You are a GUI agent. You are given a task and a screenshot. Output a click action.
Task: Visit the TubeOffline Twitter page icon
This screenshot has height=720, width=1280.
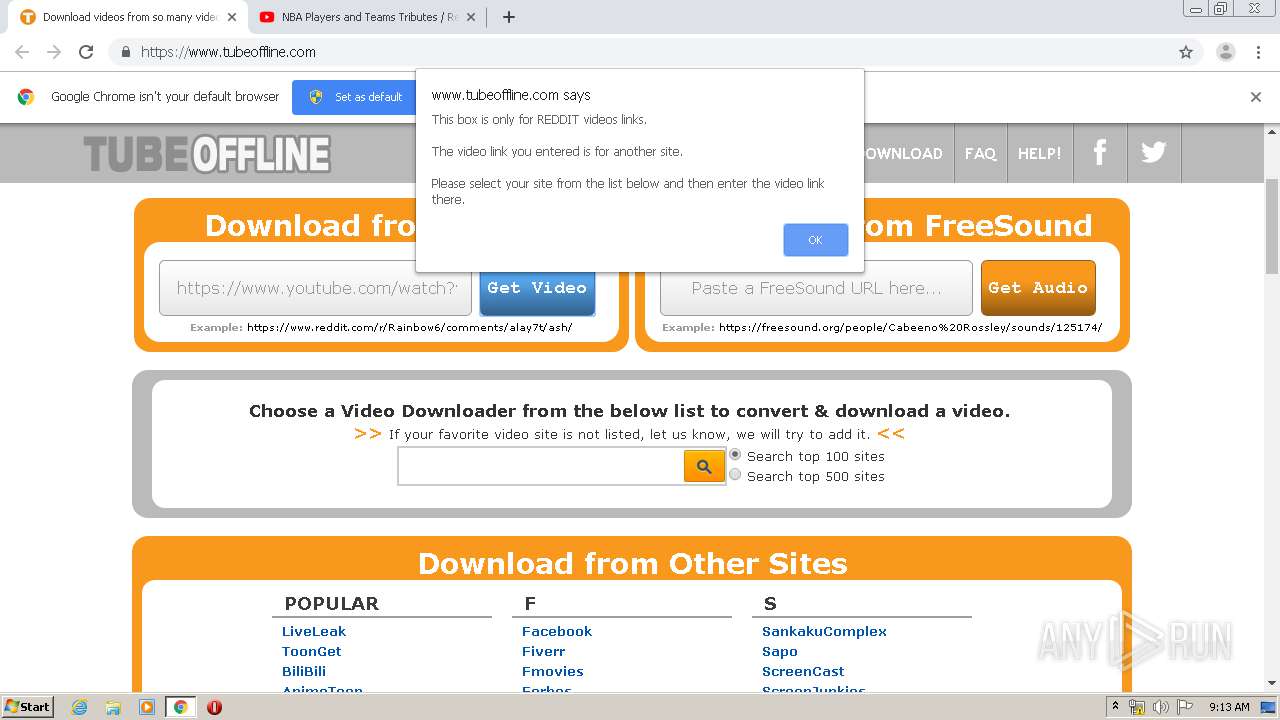click(1154, 153)
